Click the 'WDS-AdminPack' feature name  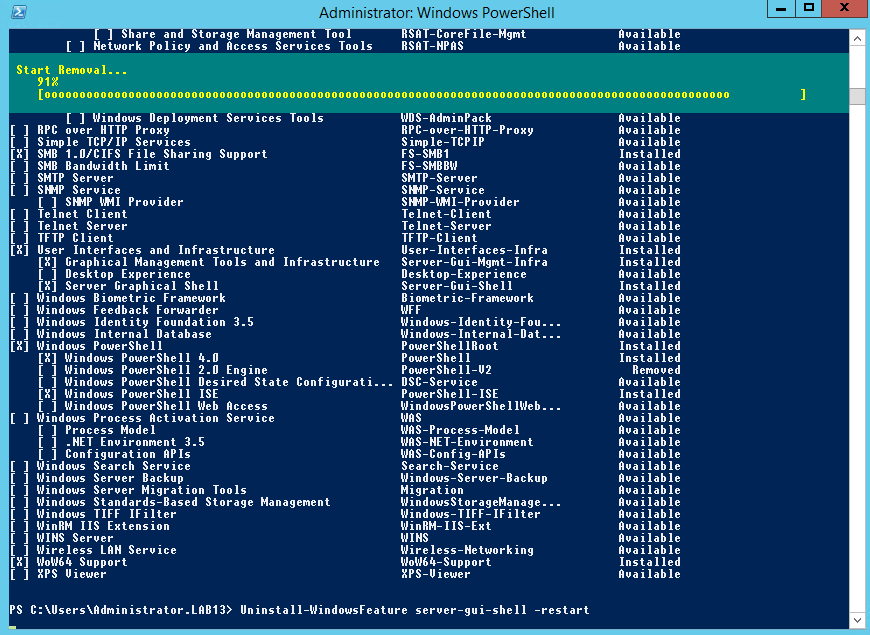tap(446, 118)
